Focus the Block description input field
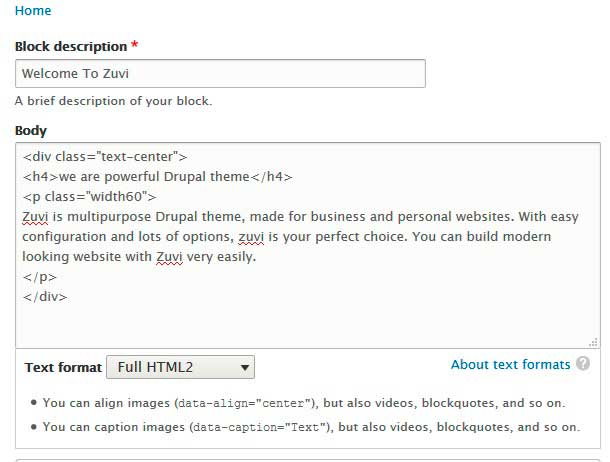 pos(220,74)
